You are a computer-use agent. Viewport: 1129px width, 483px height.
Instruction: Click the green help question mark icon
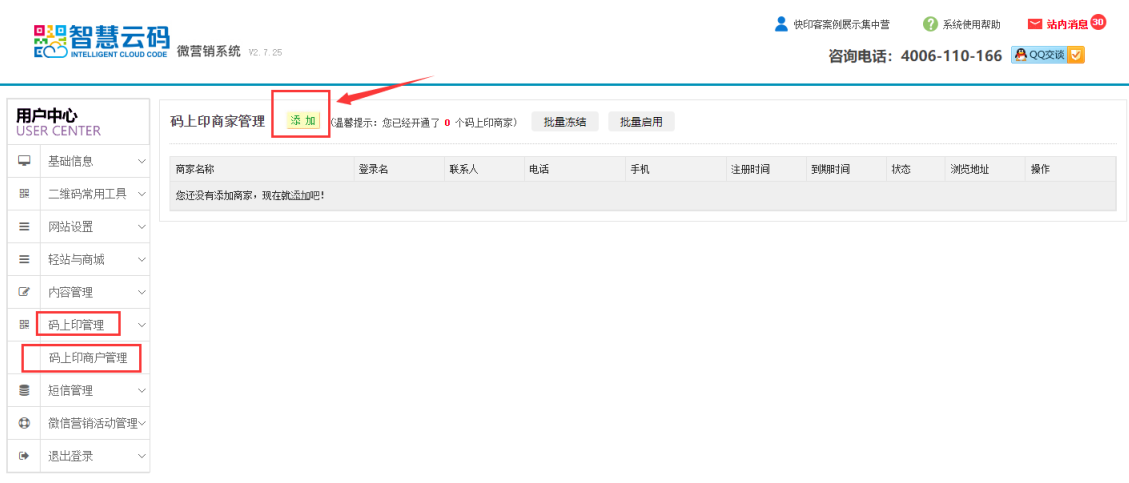[x=930, y=24]
